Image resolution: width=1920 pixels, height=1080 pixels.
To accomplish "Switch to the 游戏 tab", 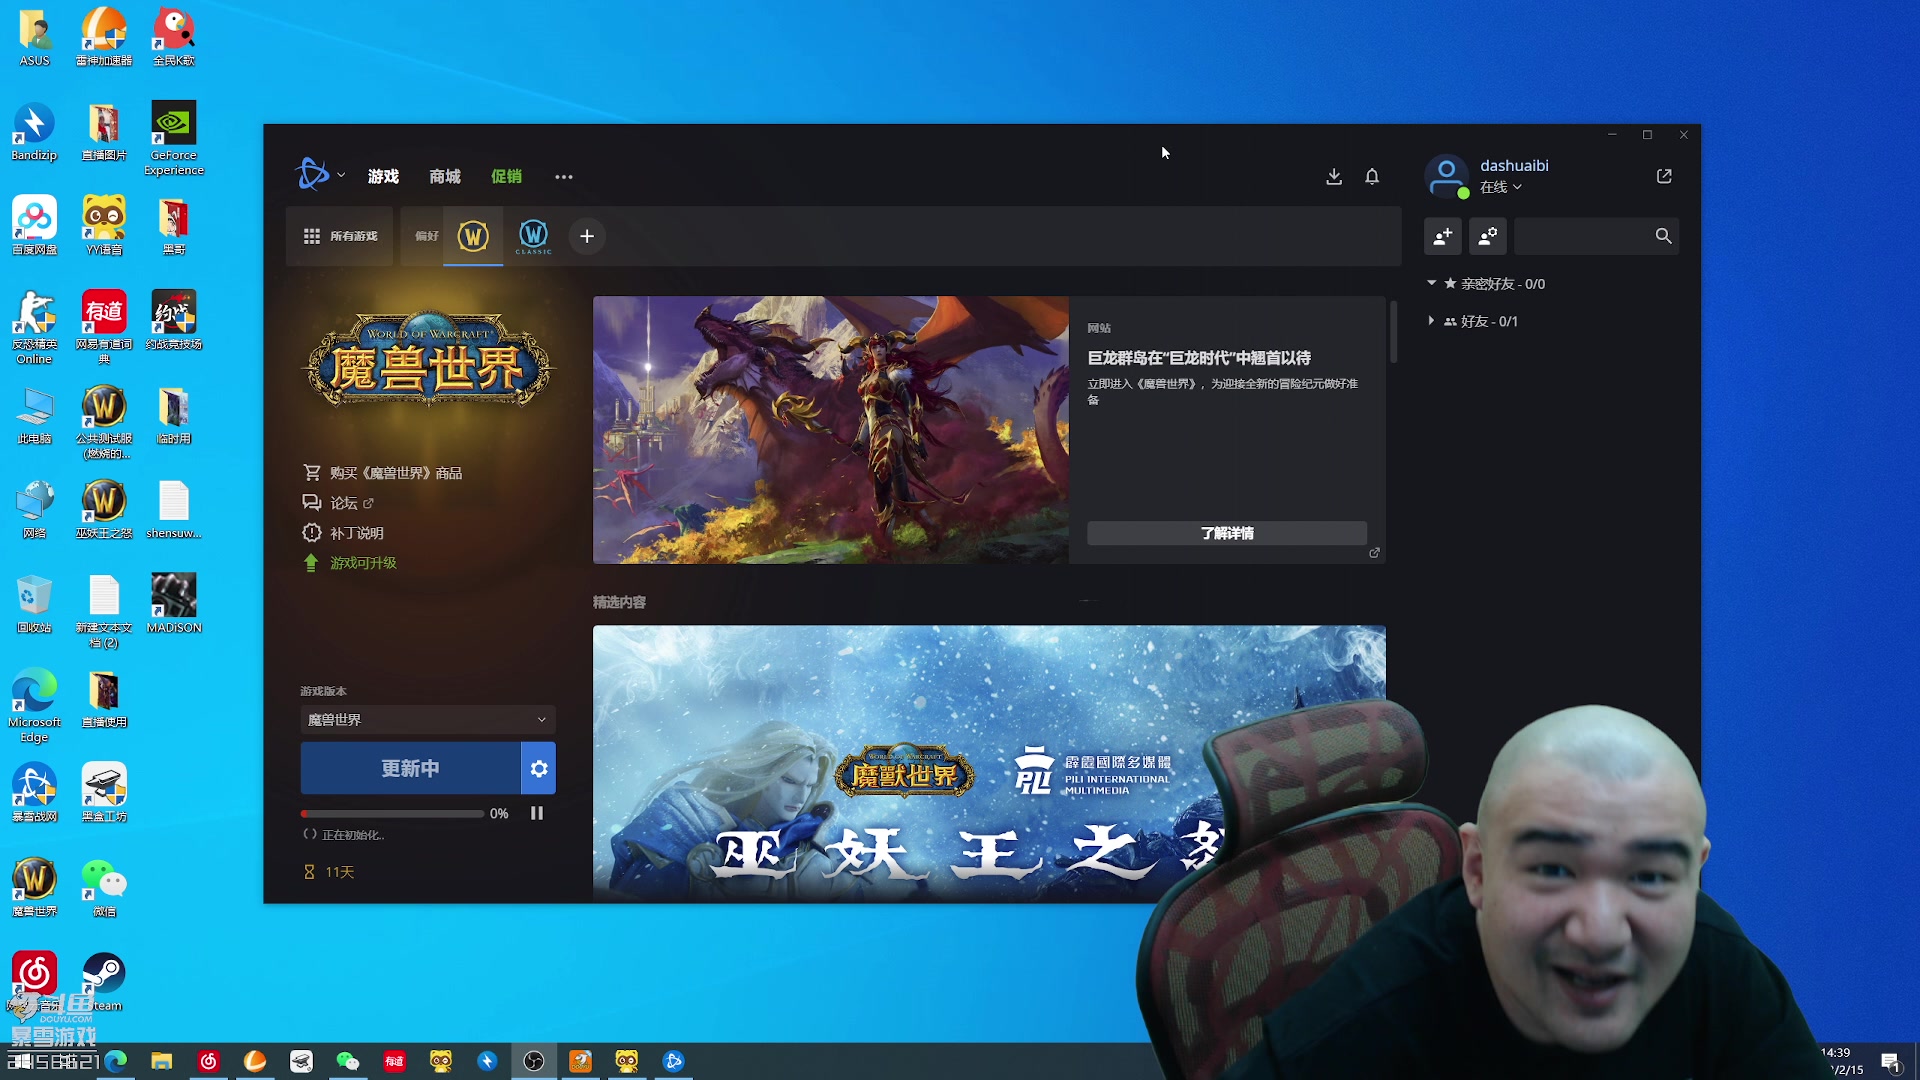I will click(x=383, y=177).
